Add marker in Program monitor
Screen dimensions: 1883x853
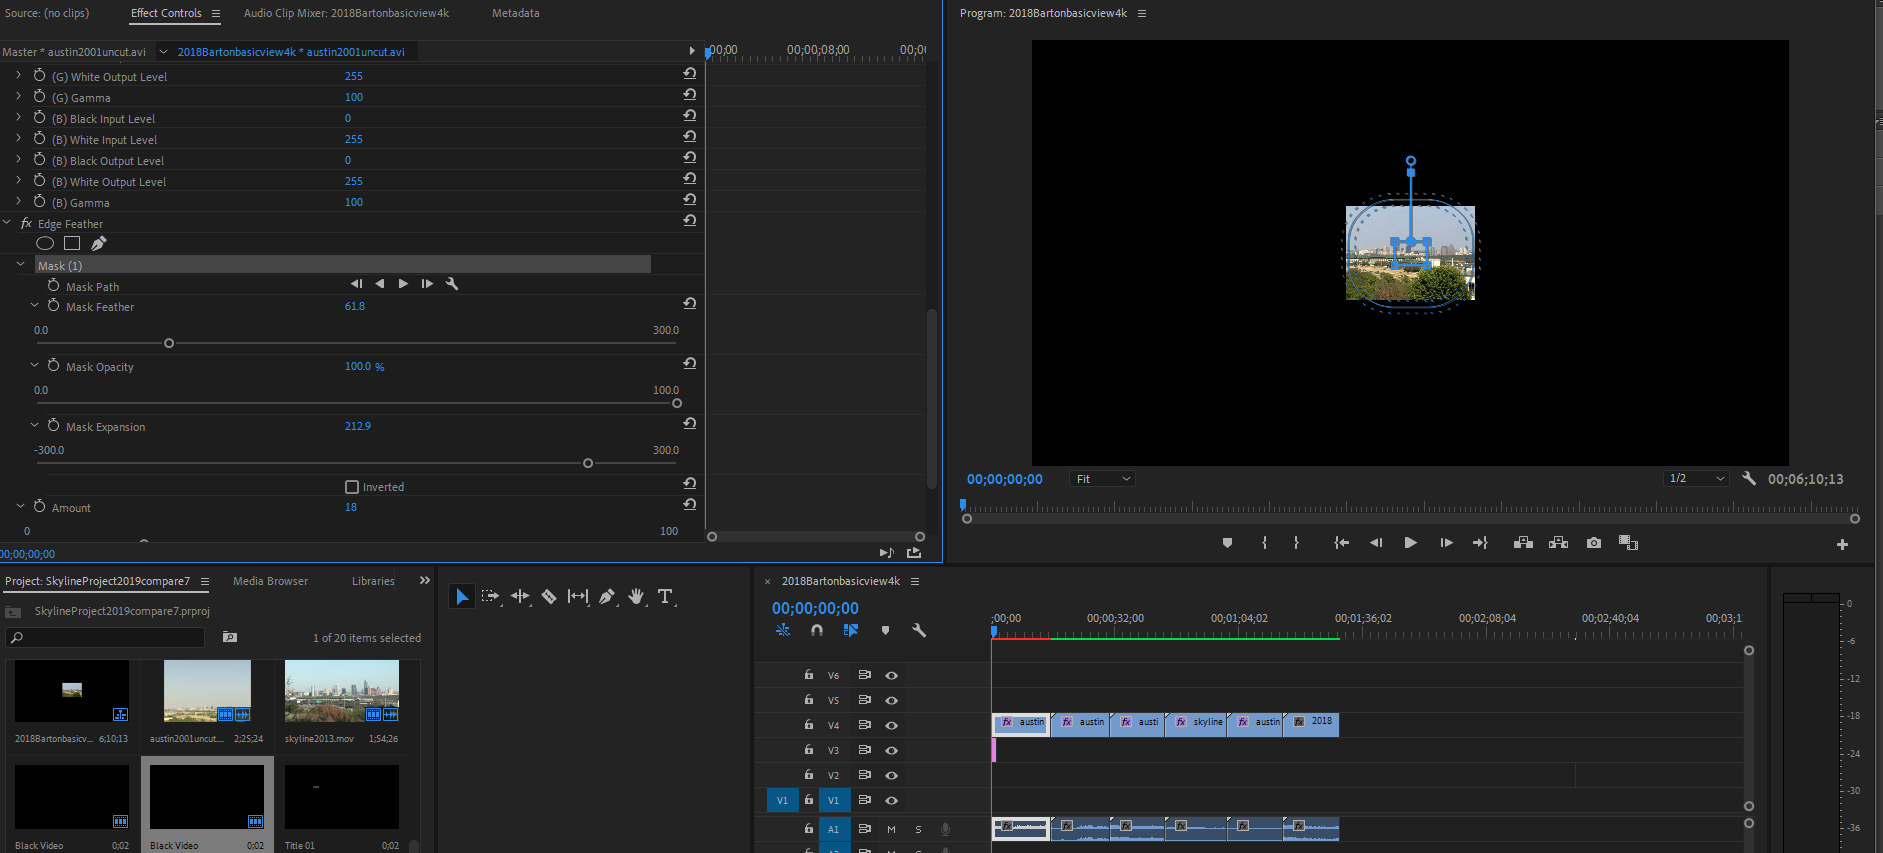[1227, 543]
